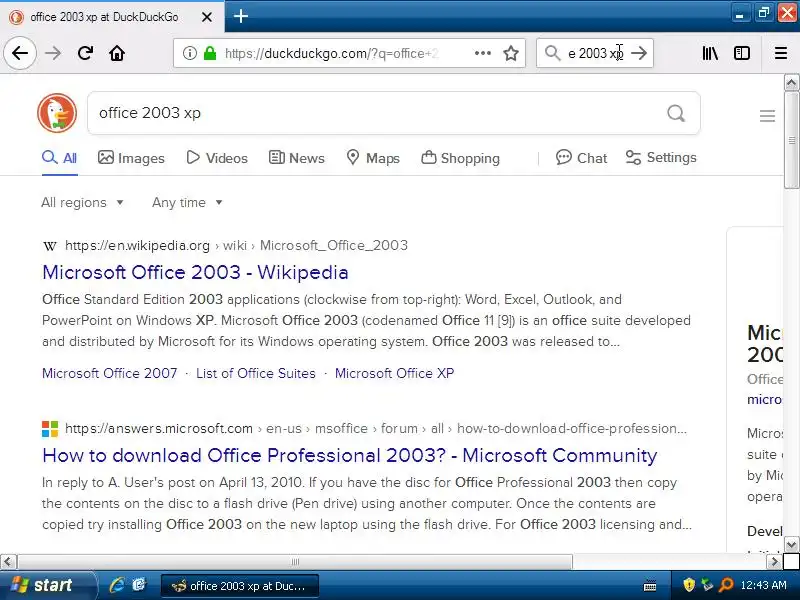
Task: Click the tray keyboard icon
Action: pos(650,585)
